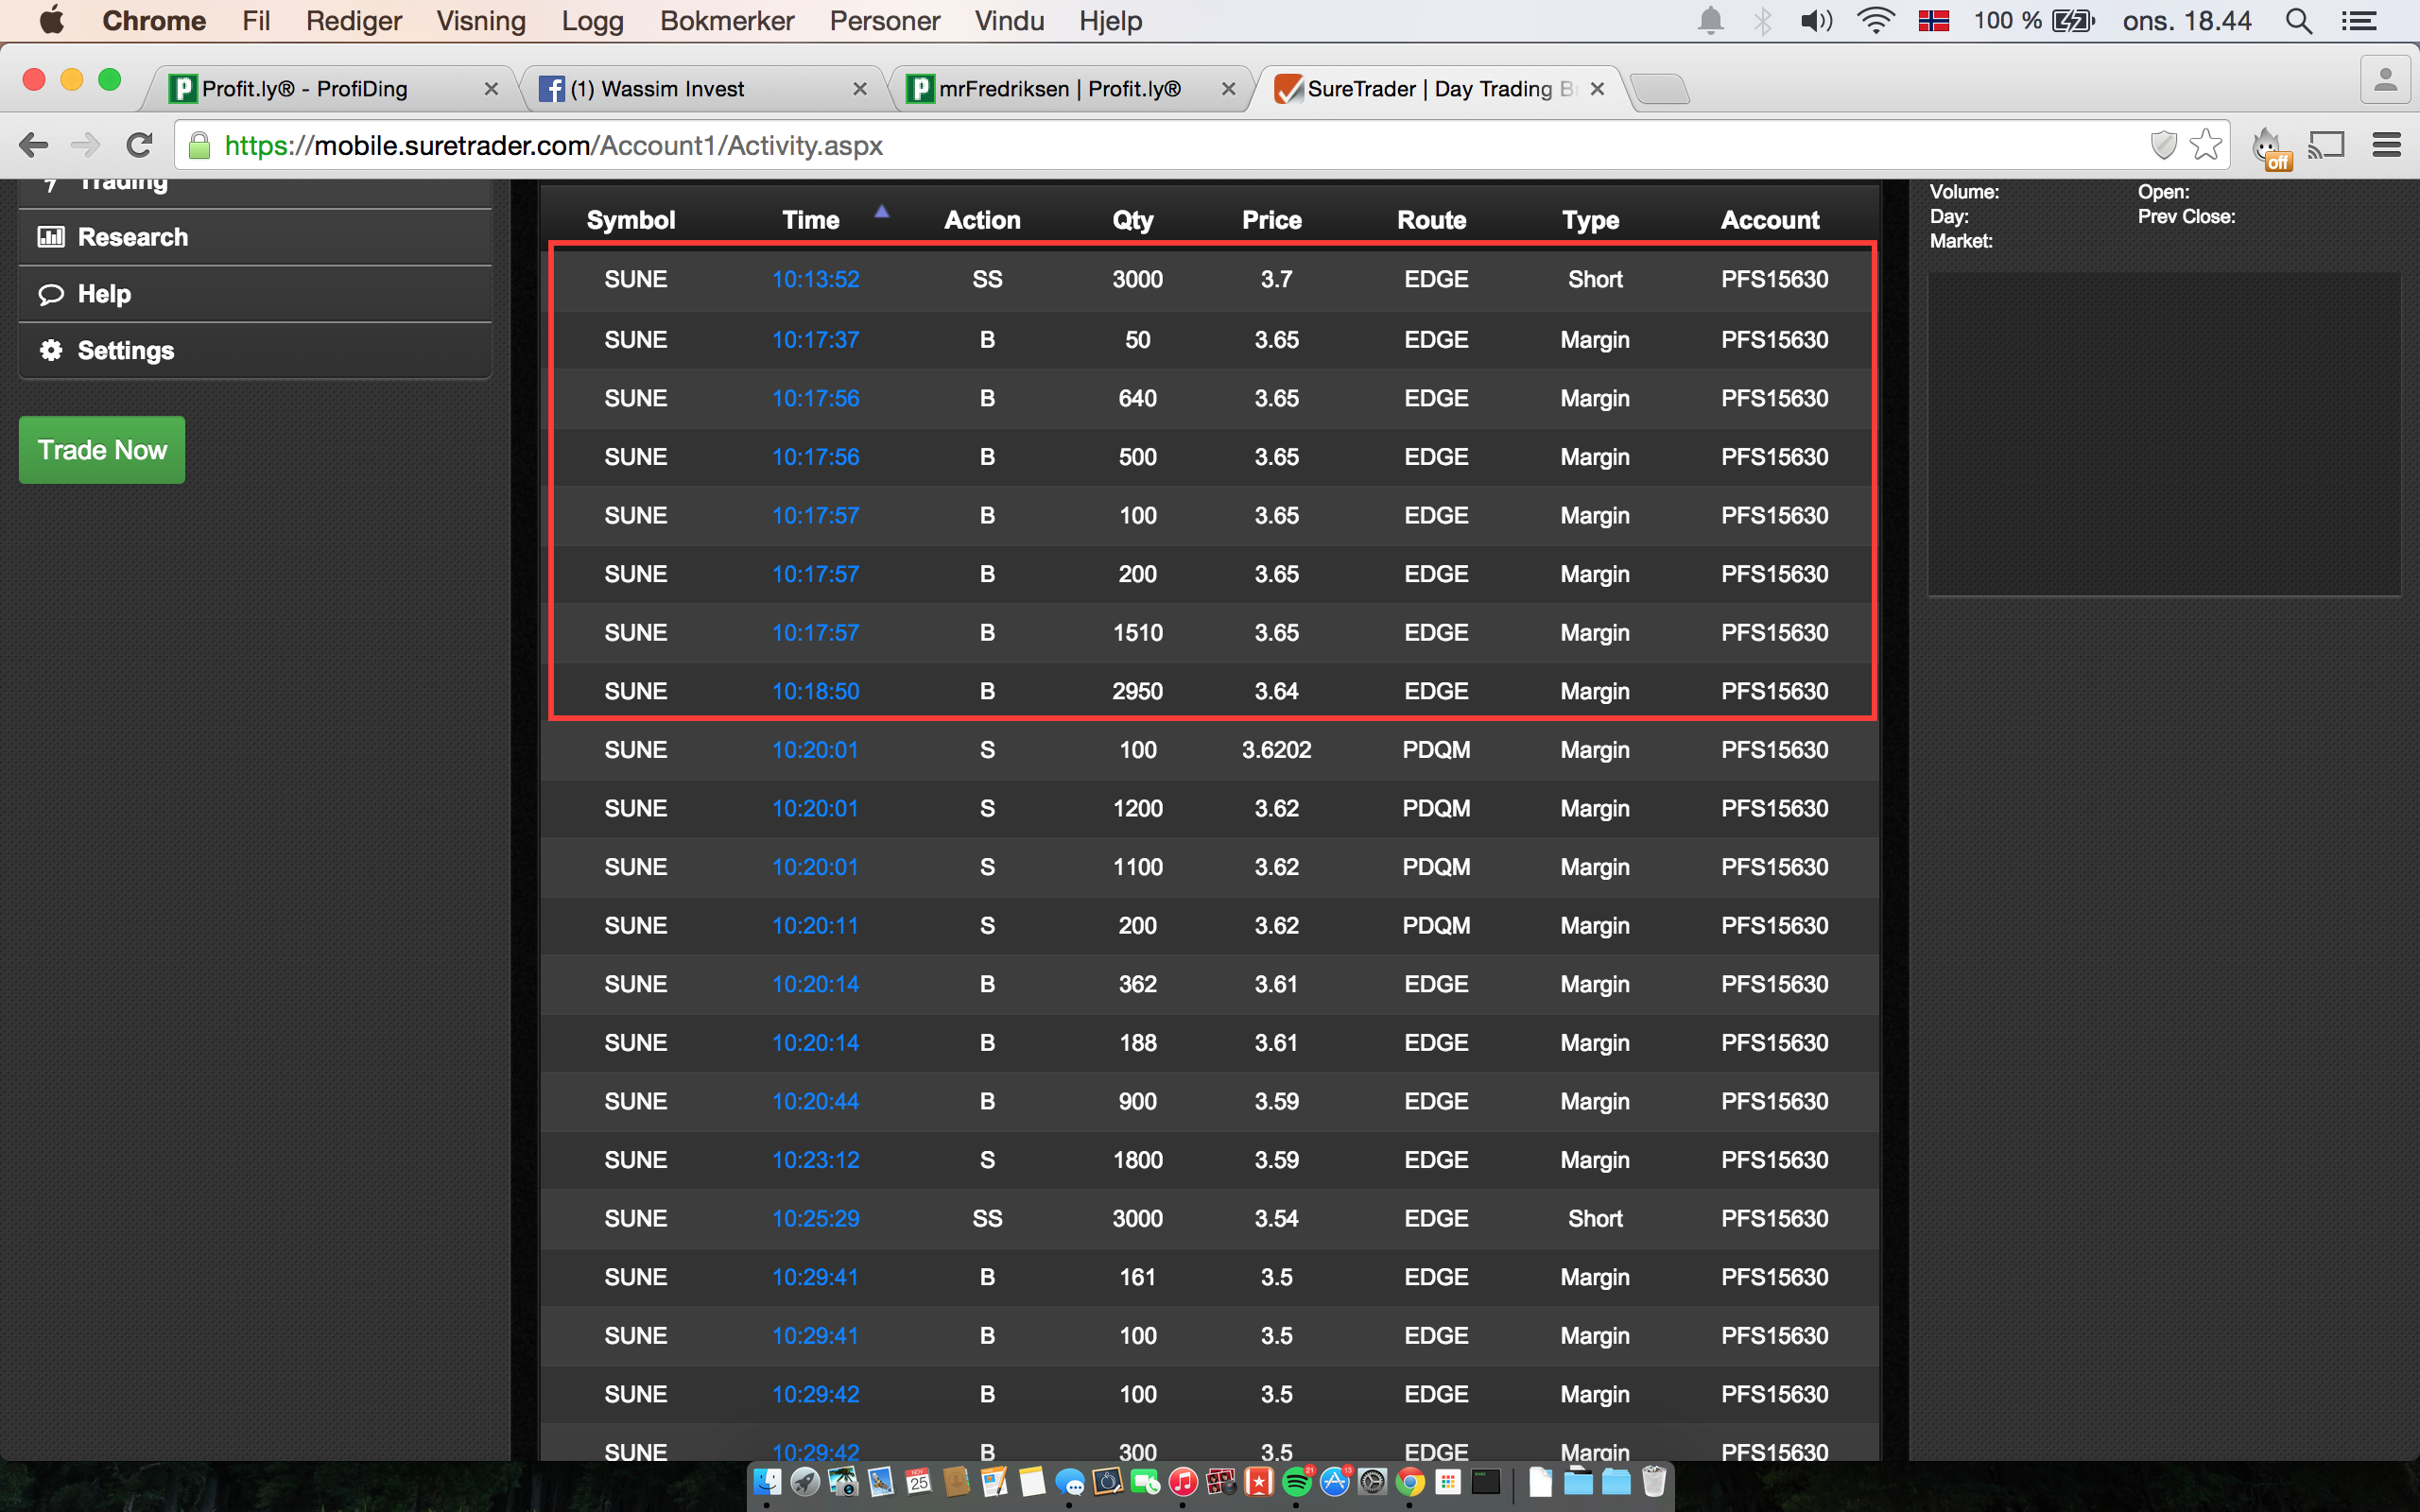Click the 10:13:52 time link

pyautogui.click(x=815, y=280)
